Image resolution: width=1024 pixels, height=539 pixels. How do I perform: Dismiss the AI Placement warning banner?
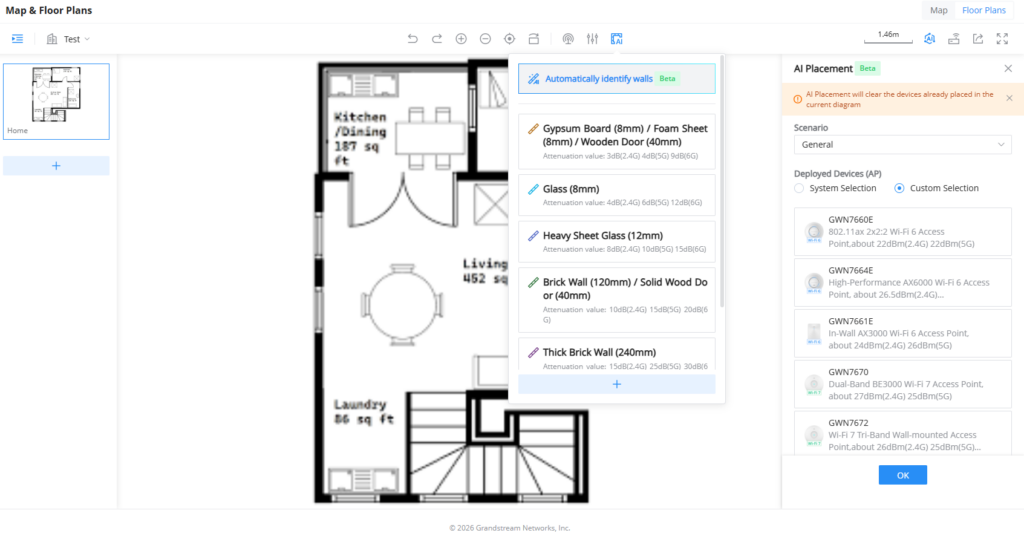click(1009, 99)
